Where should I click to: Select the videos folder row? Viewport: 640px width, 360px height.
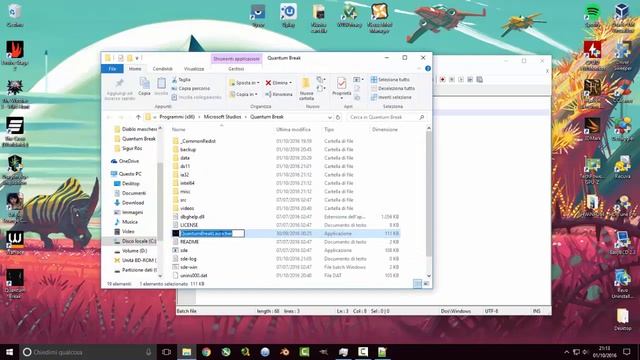pyautogui.click(x=285, y=209)
